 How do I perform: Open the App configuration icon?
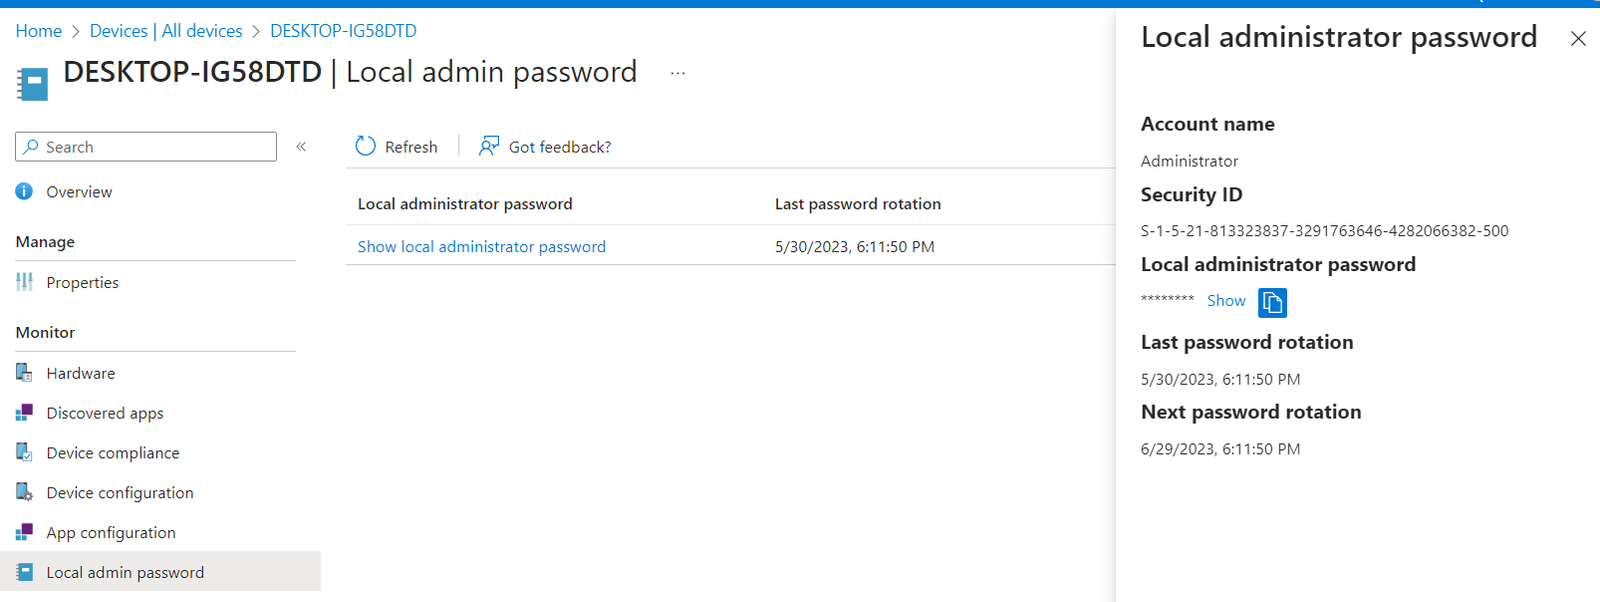click(23, 532)
